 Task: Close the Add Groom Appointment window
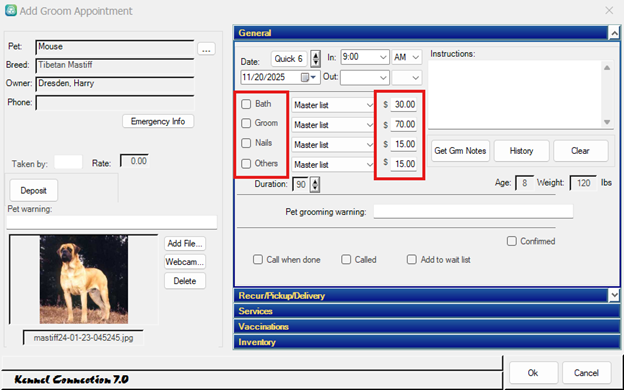pos(609,11)
